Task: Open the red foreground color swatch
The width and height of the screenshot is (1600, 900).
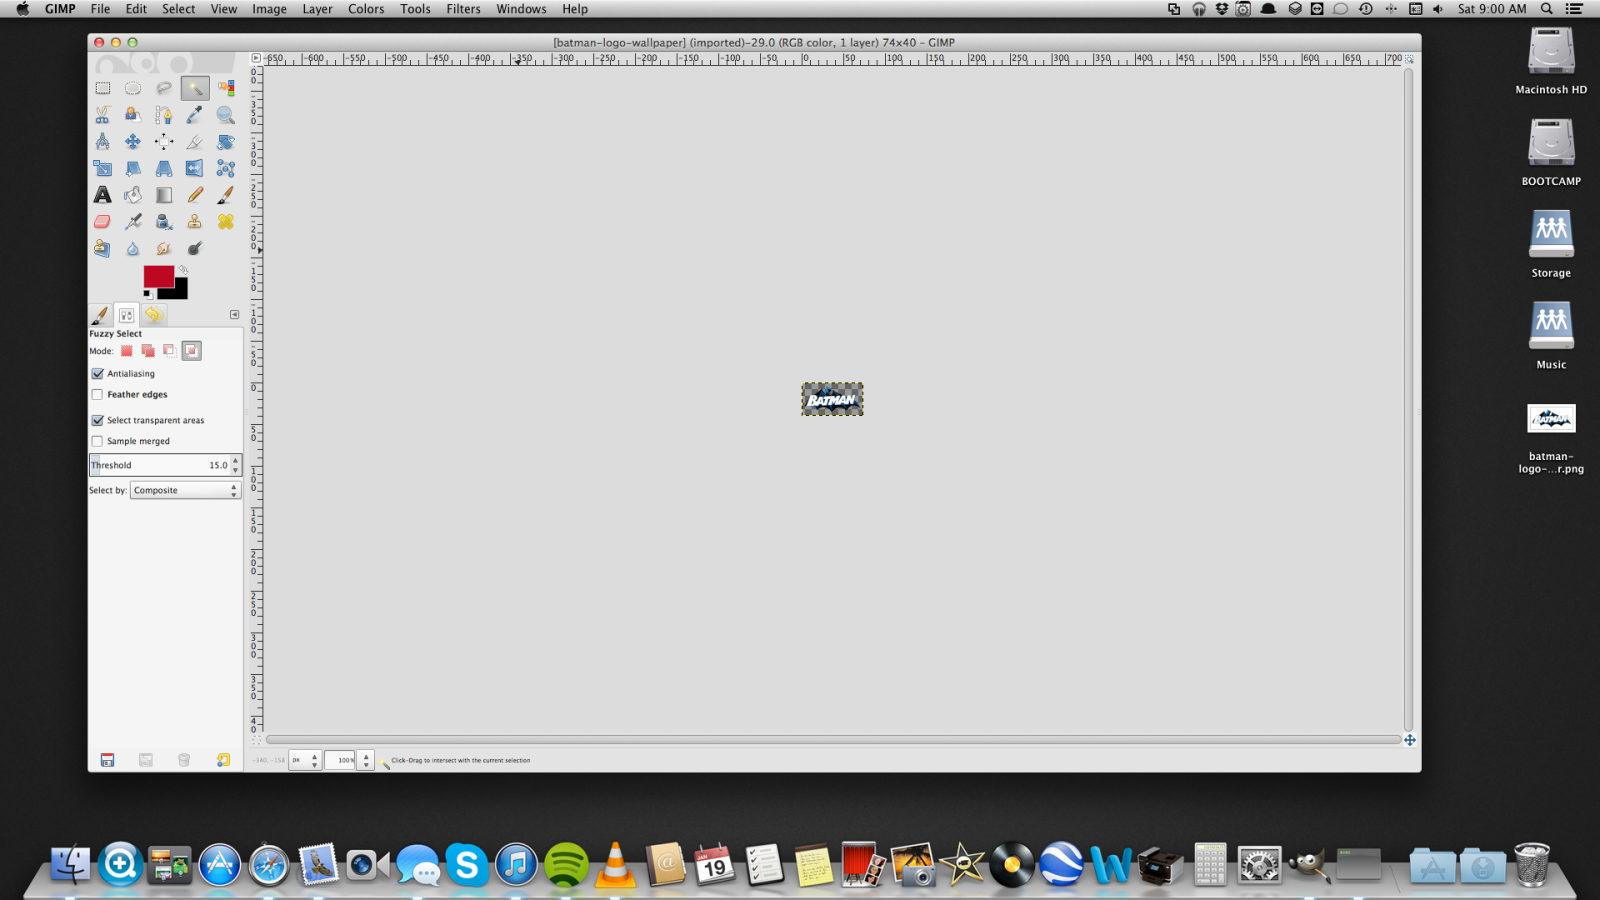Action: point(157,276)
